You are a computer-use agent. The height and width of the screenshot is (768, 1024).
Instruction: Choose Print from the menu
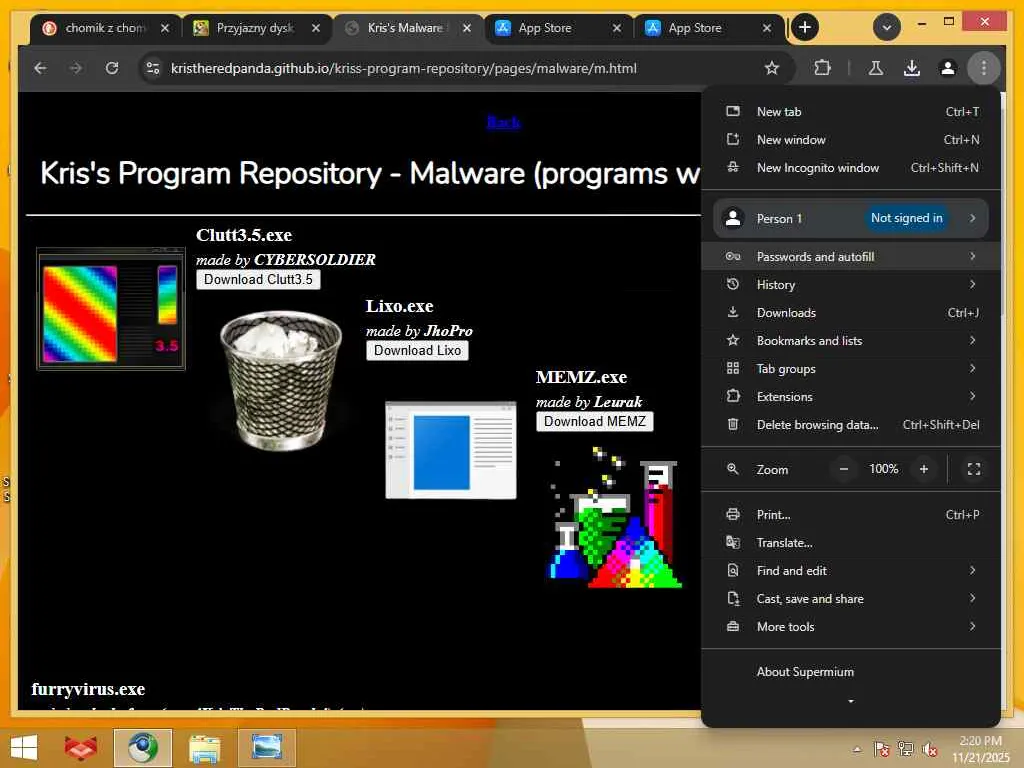pos(851,515)
